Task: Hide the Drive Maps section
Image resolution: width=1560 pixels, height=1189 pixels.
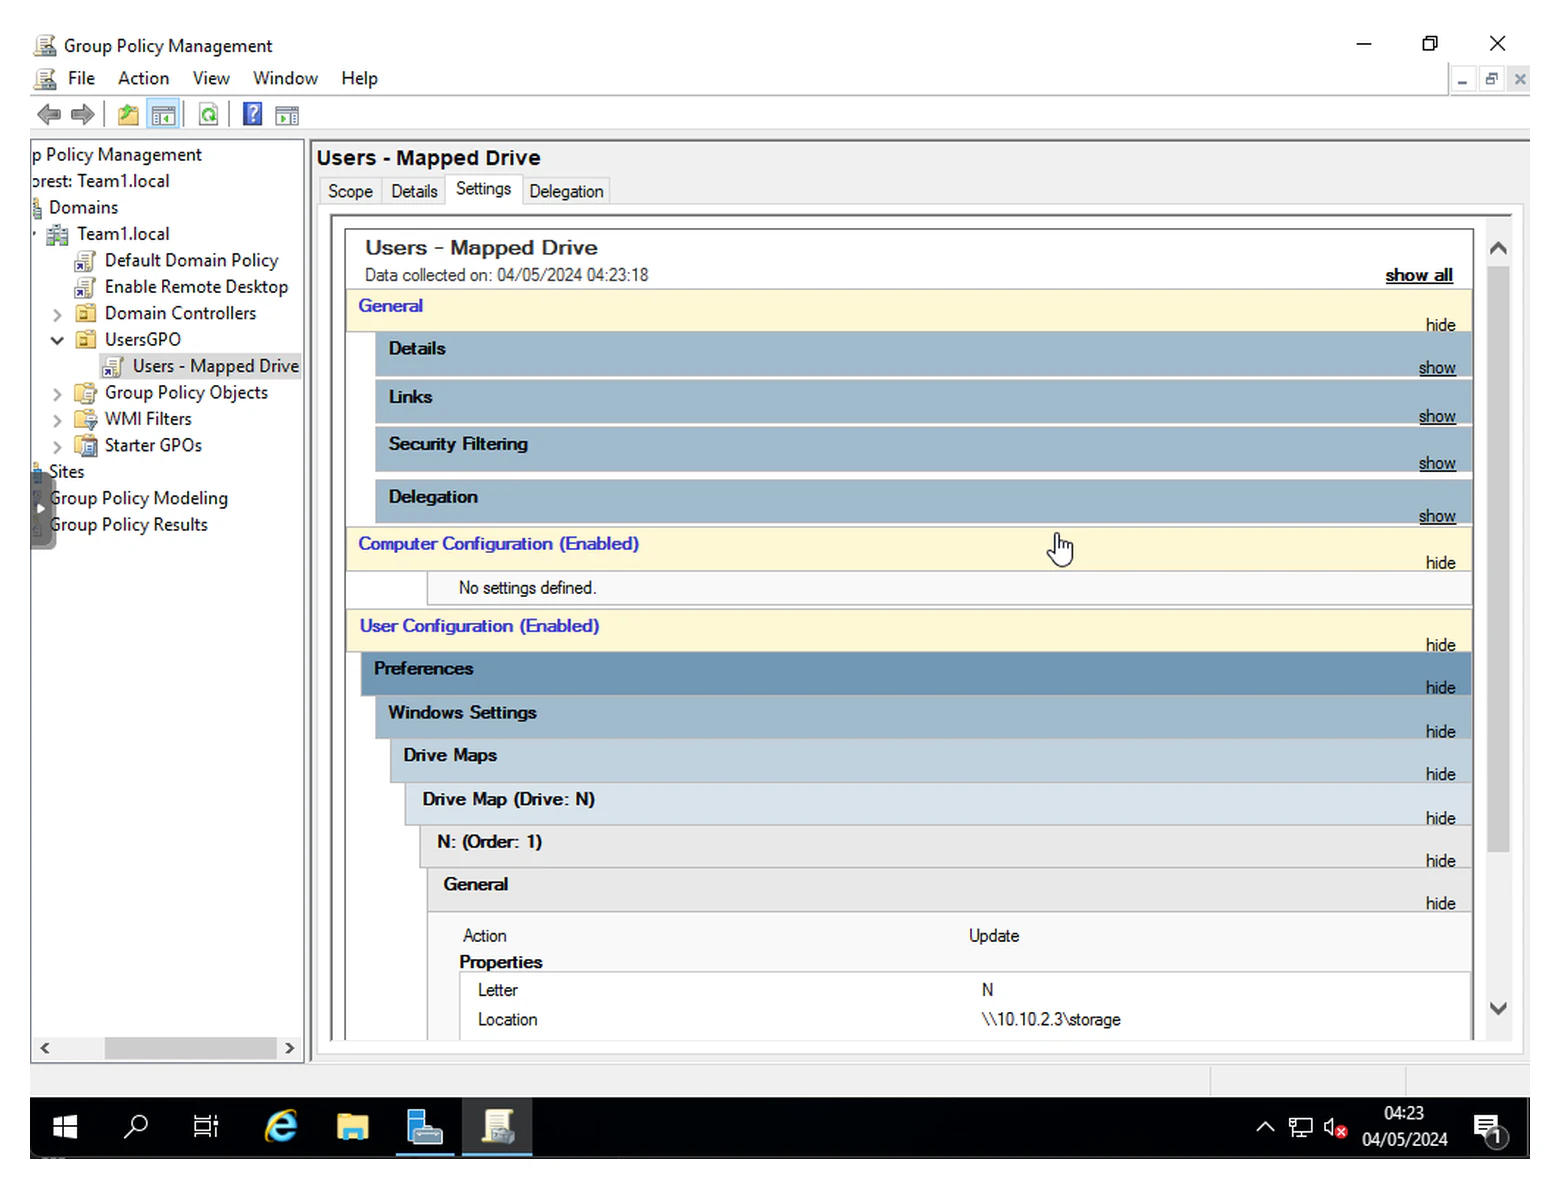Action: point(1440,775)
